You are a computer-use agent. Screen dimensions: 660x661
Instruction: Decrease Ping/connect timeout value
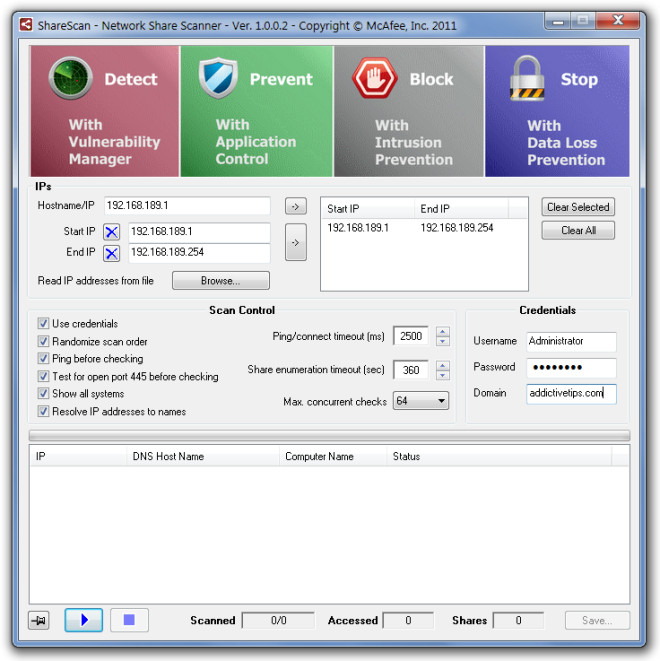(443, 341)
